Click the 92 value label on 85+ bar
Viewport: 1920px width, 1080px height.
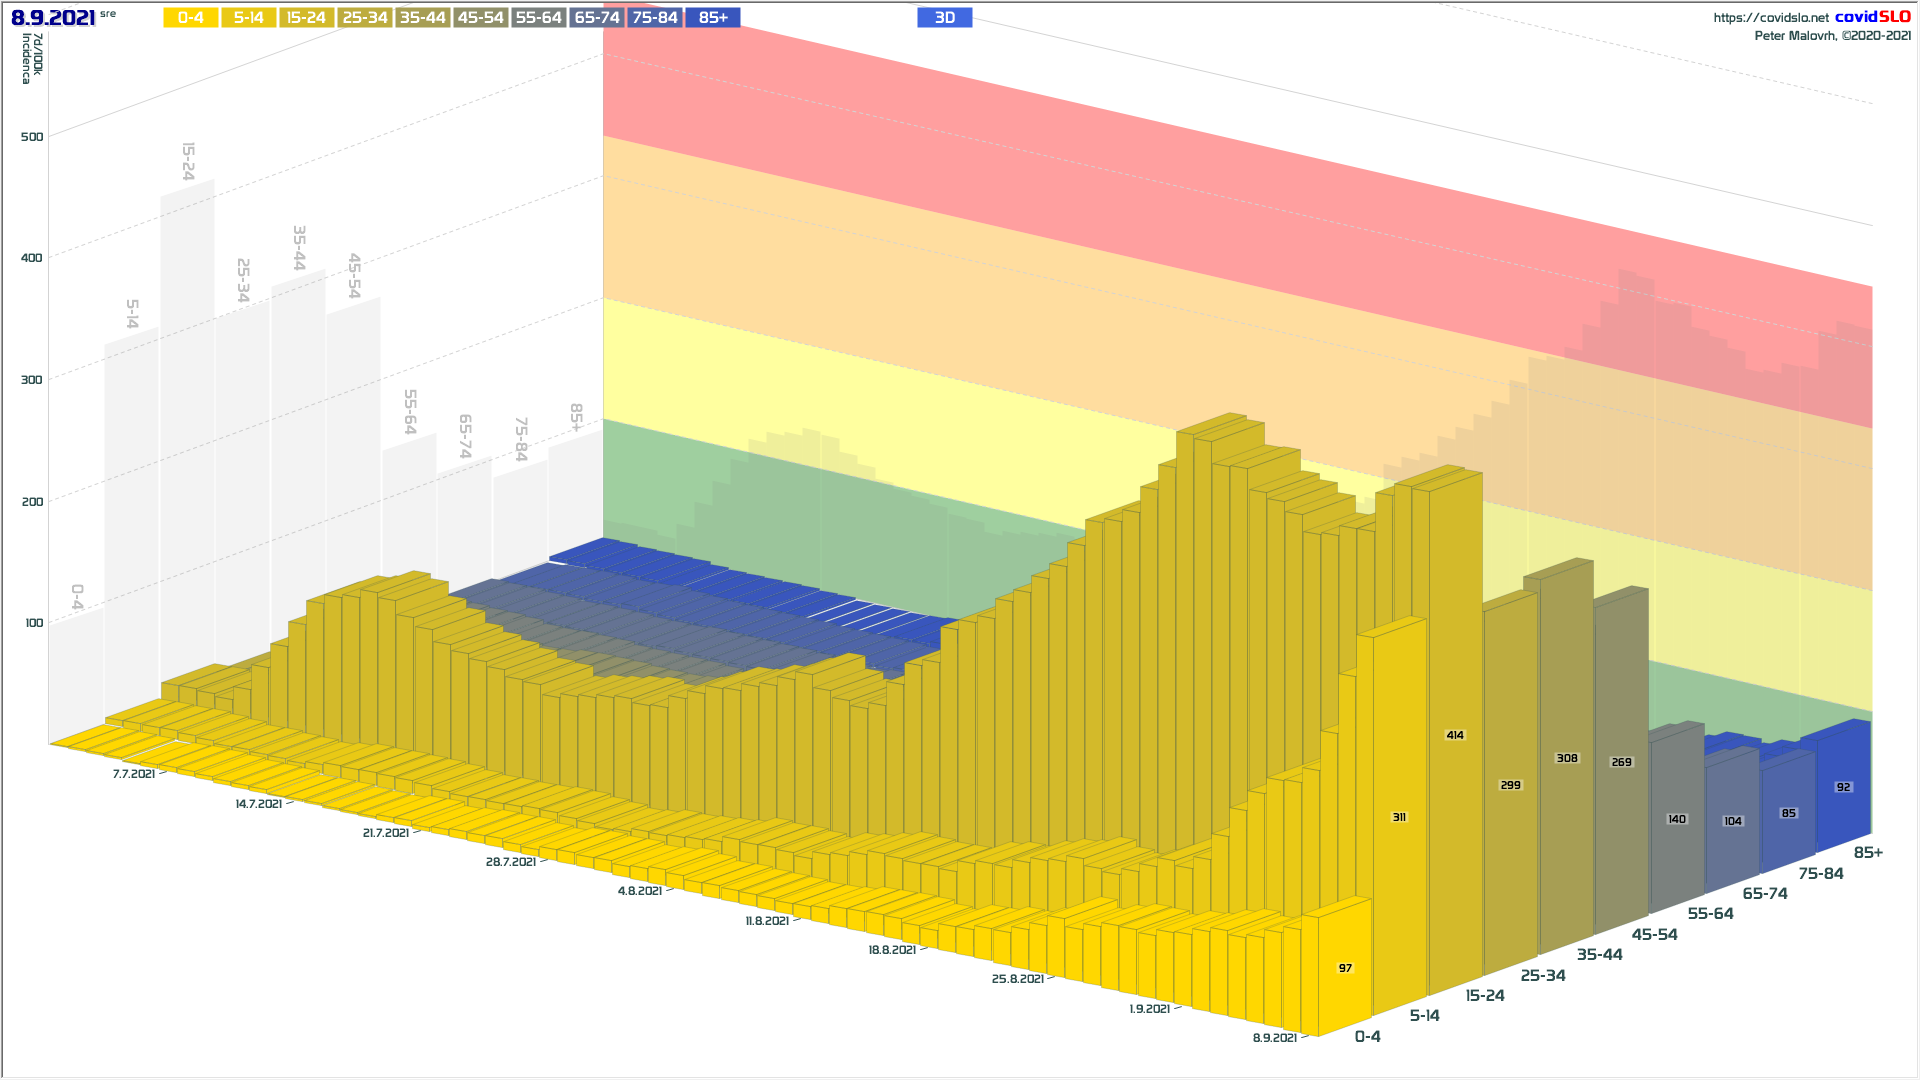click(1843, 787)
